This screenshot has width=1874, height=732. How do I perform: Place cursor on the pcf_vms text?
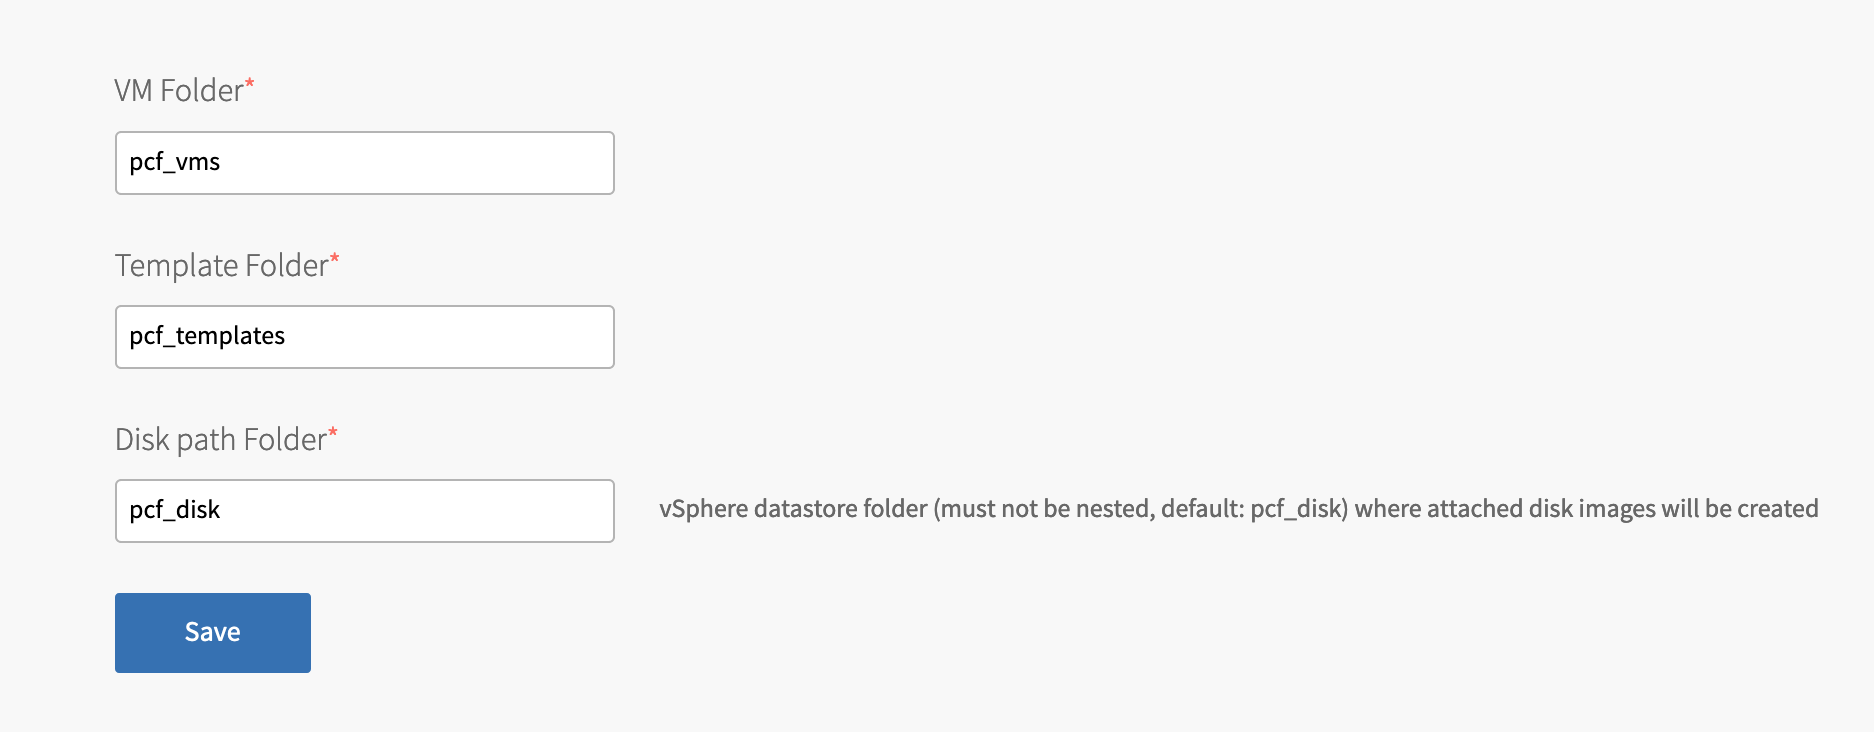pos(175,162)
